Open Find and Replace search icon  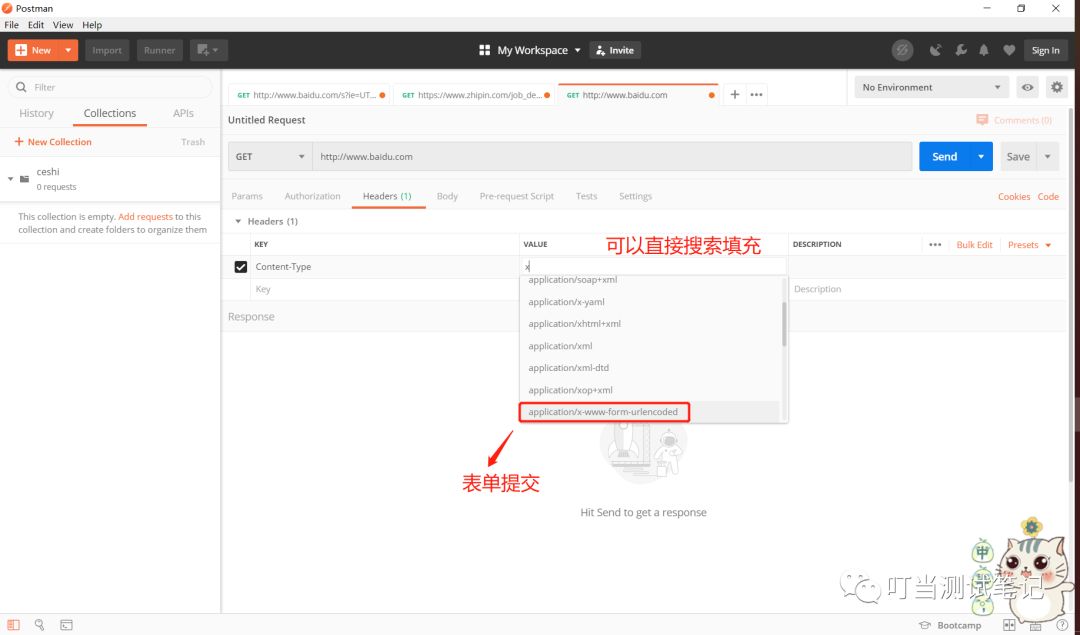pyautogui.click(x=39, y=625)
